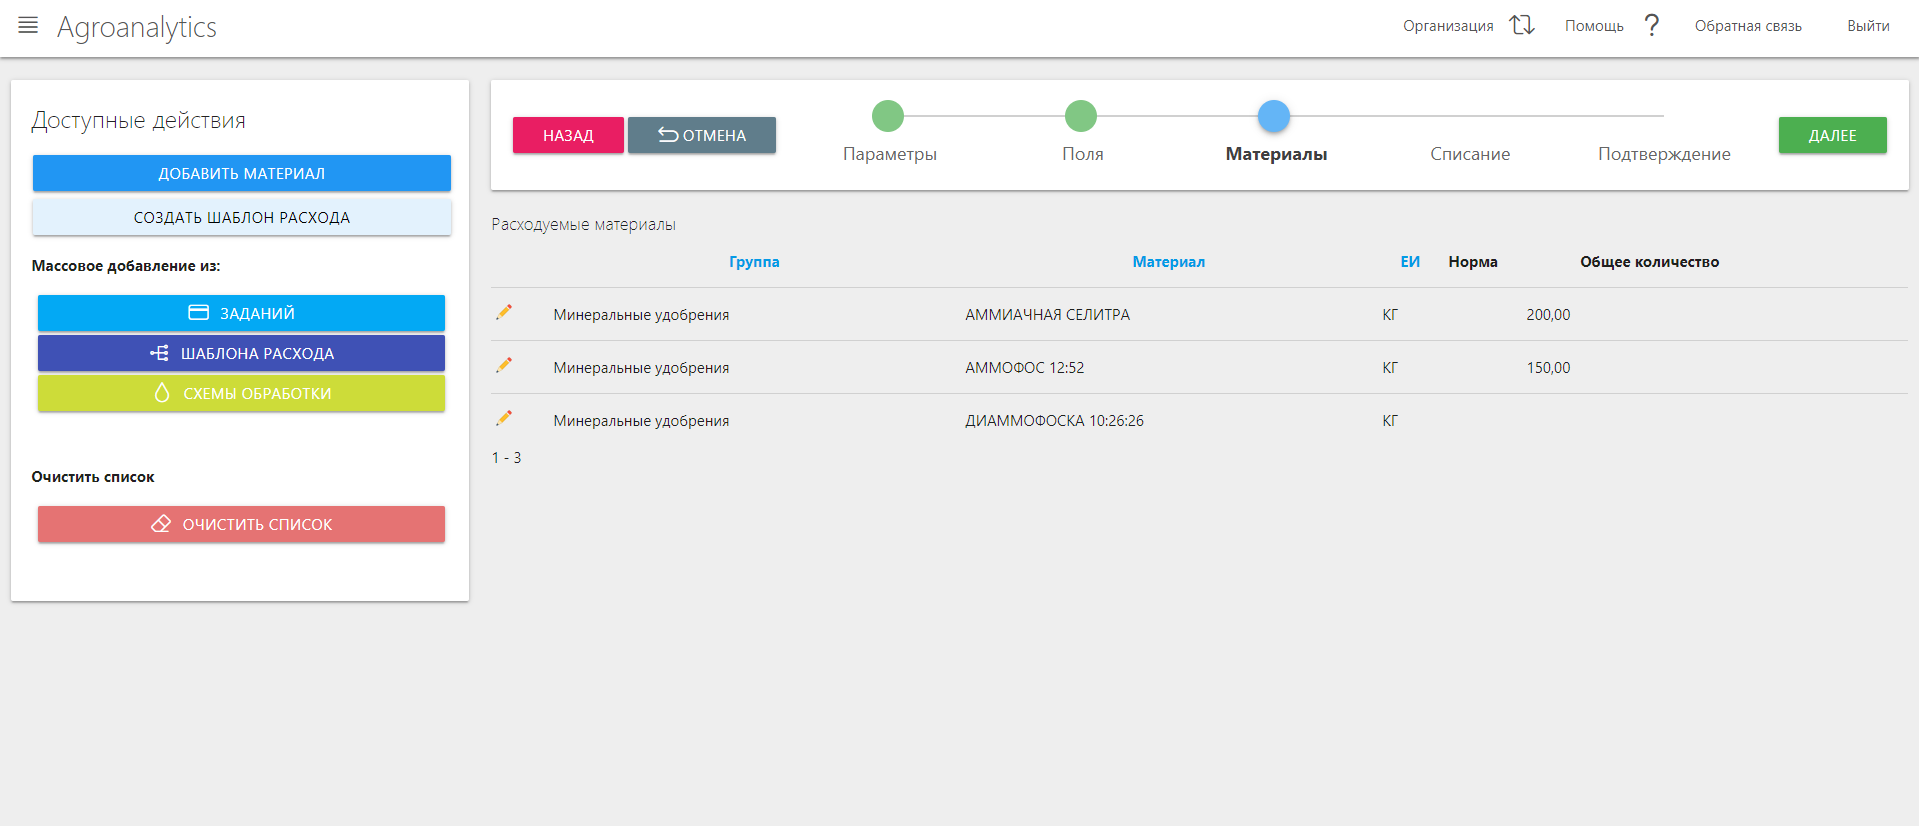Click the help question mark icon

tap(1652, 26)
